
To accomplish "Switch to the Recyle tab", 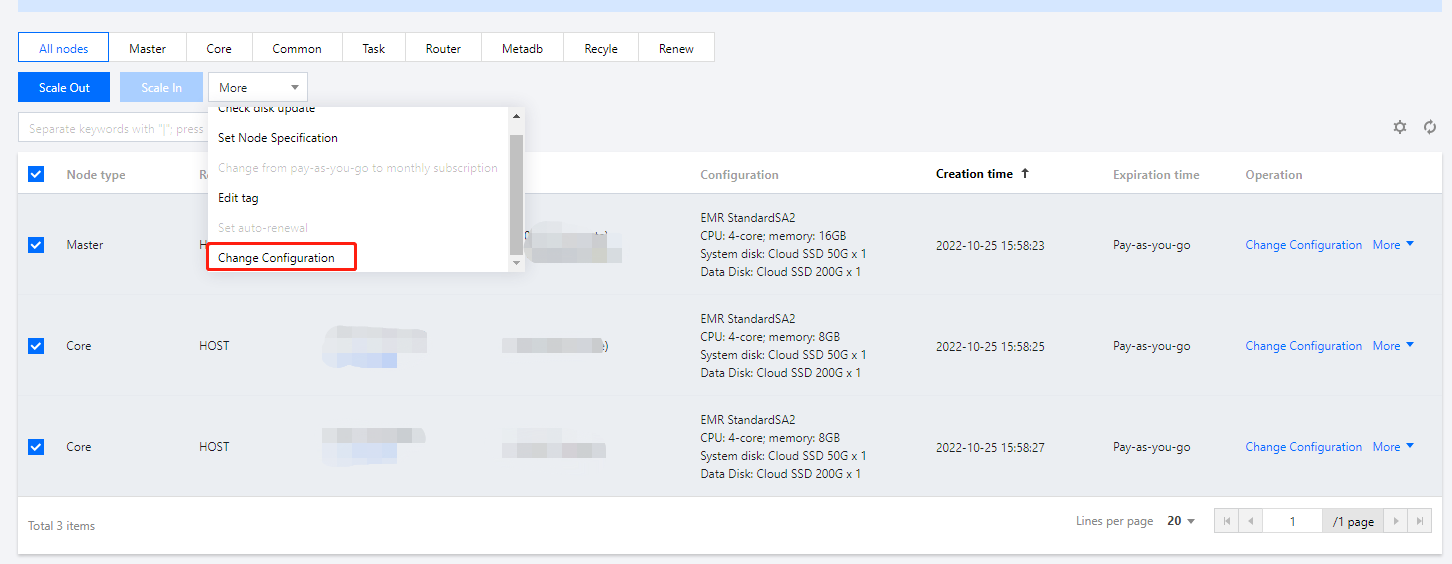I will (x=601, y=48).
